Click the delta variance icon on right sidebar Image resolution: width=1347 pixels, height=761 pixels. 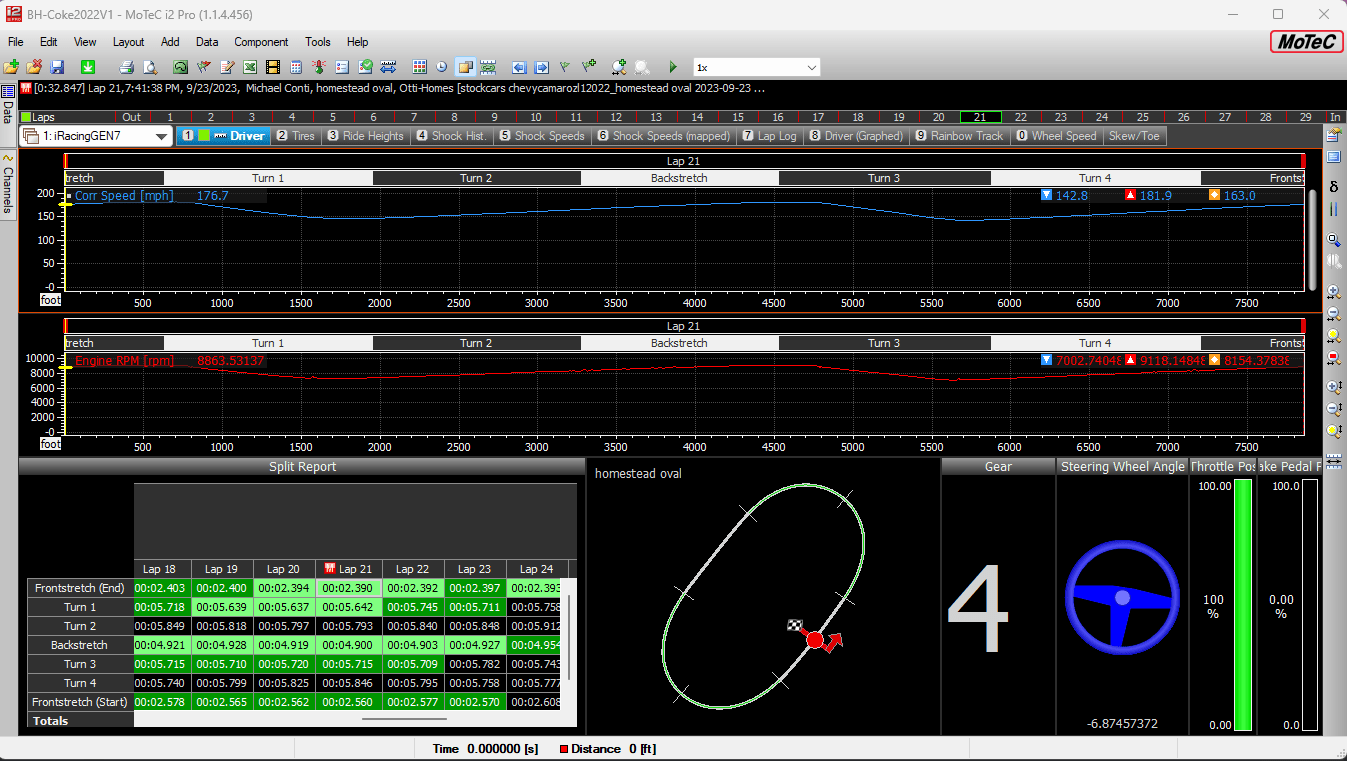[x=1333, y=186]
